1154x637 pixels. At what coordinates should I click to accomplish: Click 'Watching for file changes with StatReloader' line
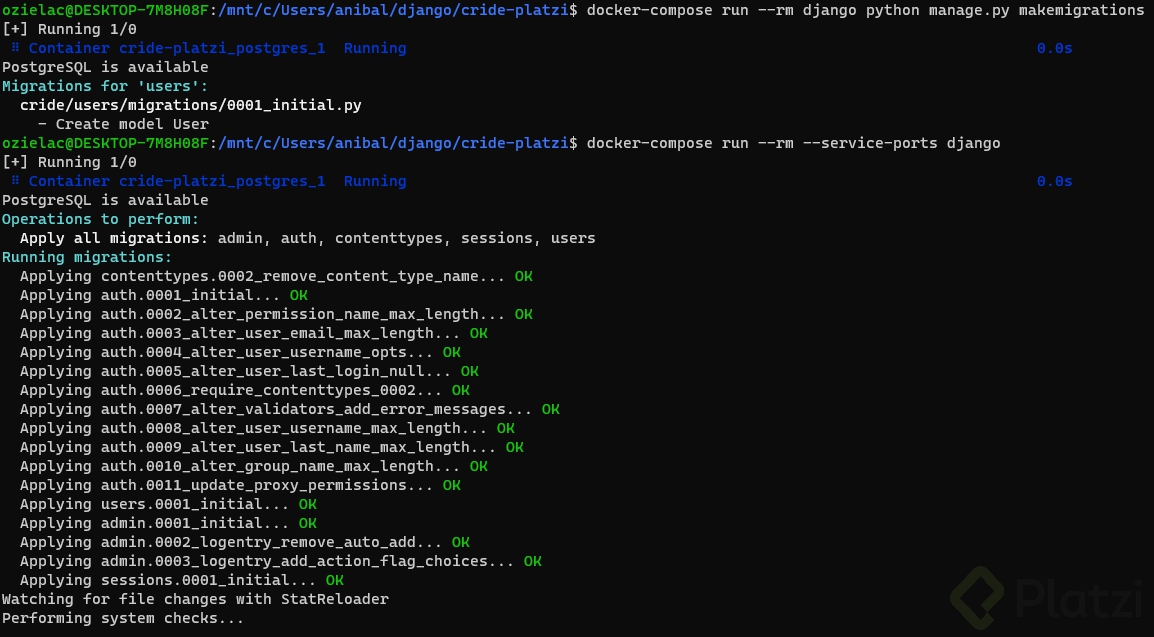[195, 599]
